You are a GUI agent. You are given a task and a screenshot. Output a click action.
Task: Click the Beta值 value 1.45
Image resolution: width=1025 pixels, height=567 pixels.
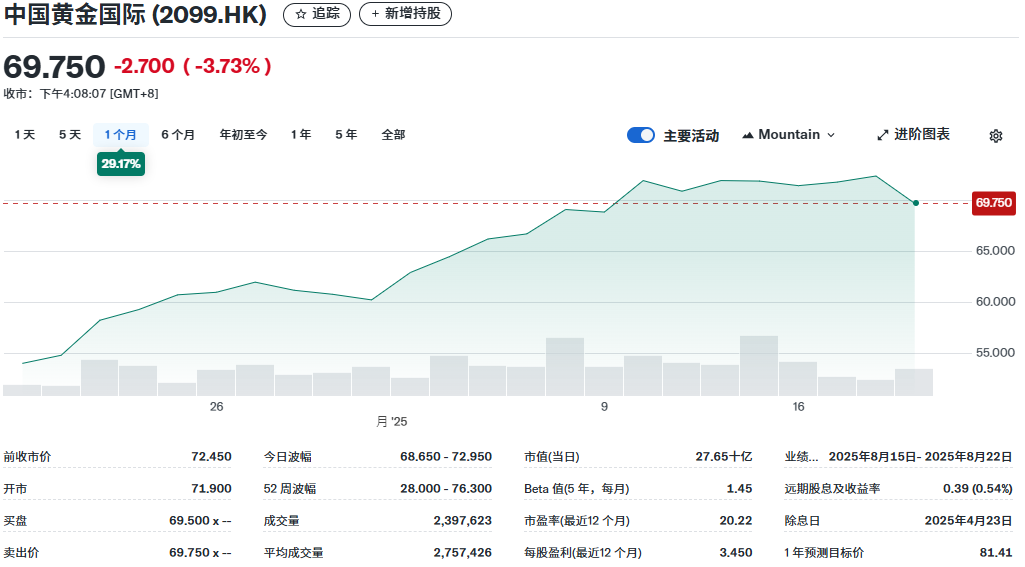tap(739, 489)
